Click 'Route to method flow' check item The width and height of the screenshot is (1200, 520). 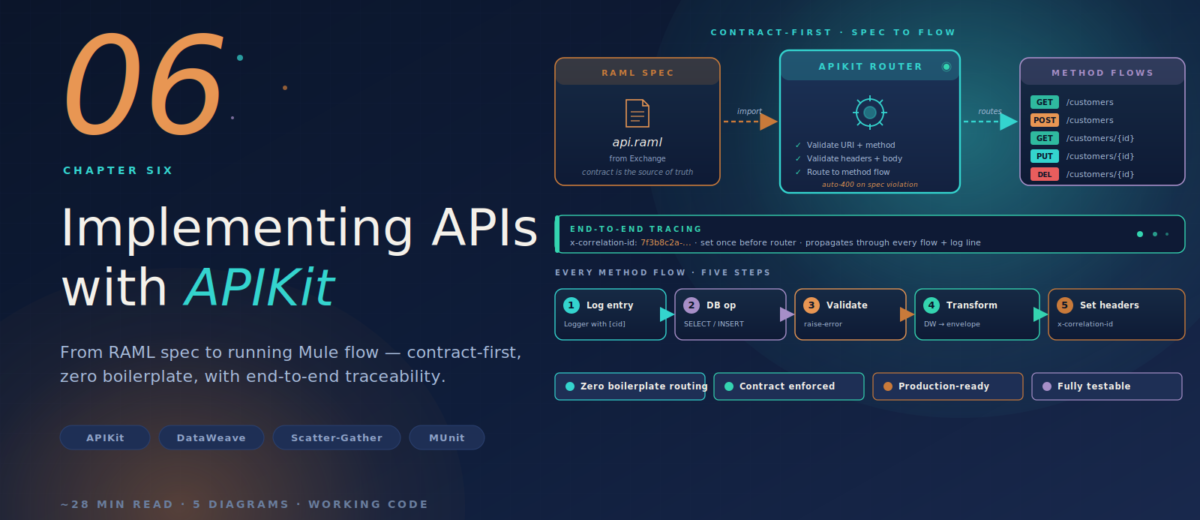tap(842, 172)
